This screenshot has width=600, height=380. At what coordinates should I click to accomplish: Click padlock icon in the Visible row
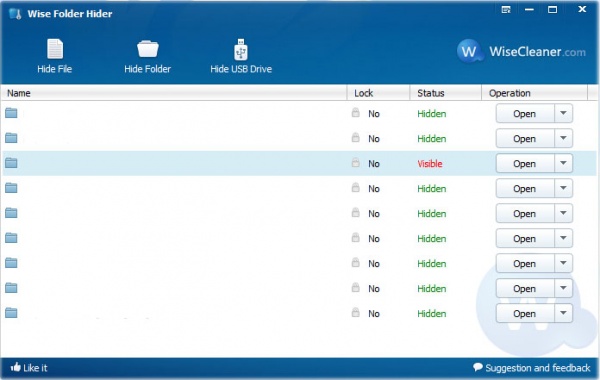pos(355,162)
